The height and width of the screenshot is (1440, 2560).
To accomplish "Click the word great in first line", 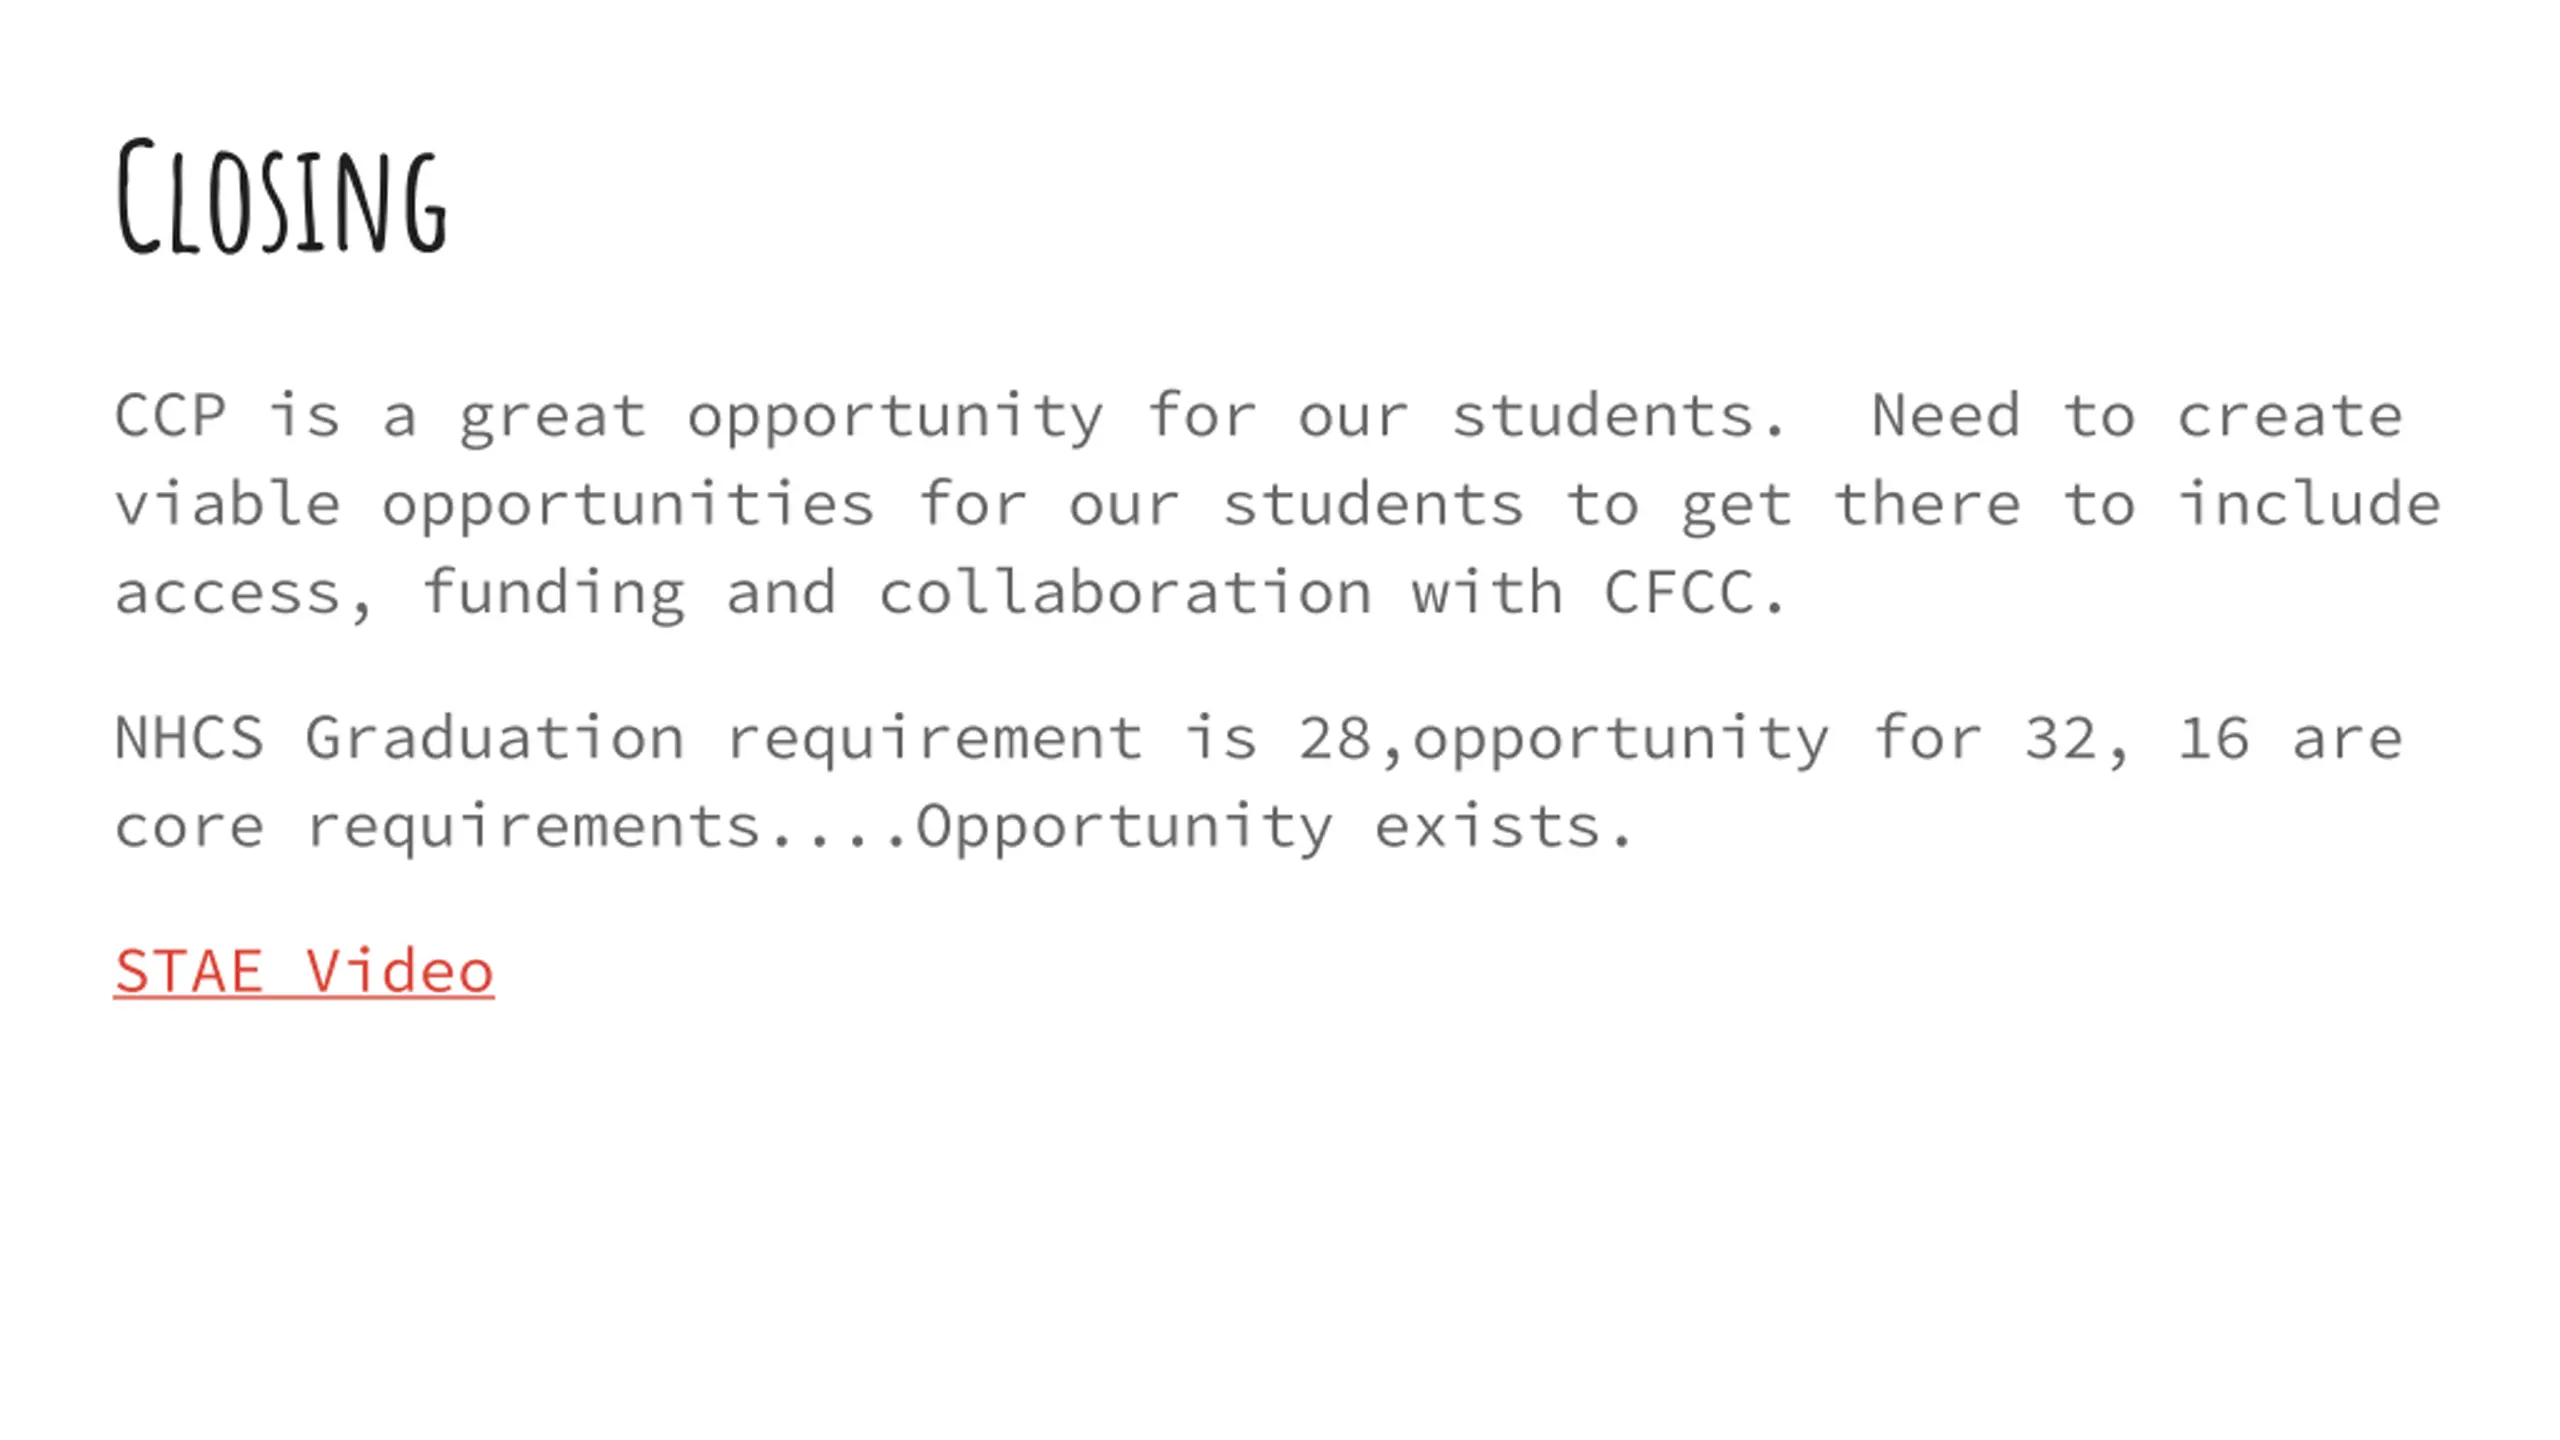I will [553, 418].
